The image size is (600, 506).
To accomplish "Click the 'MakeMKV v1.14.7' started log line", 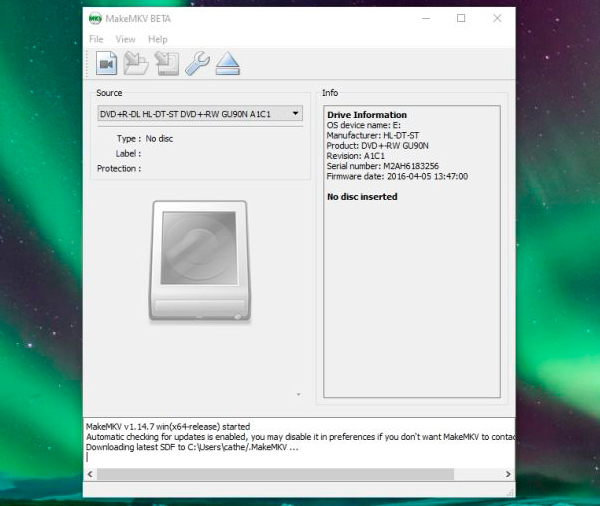I will coord(168,426).
